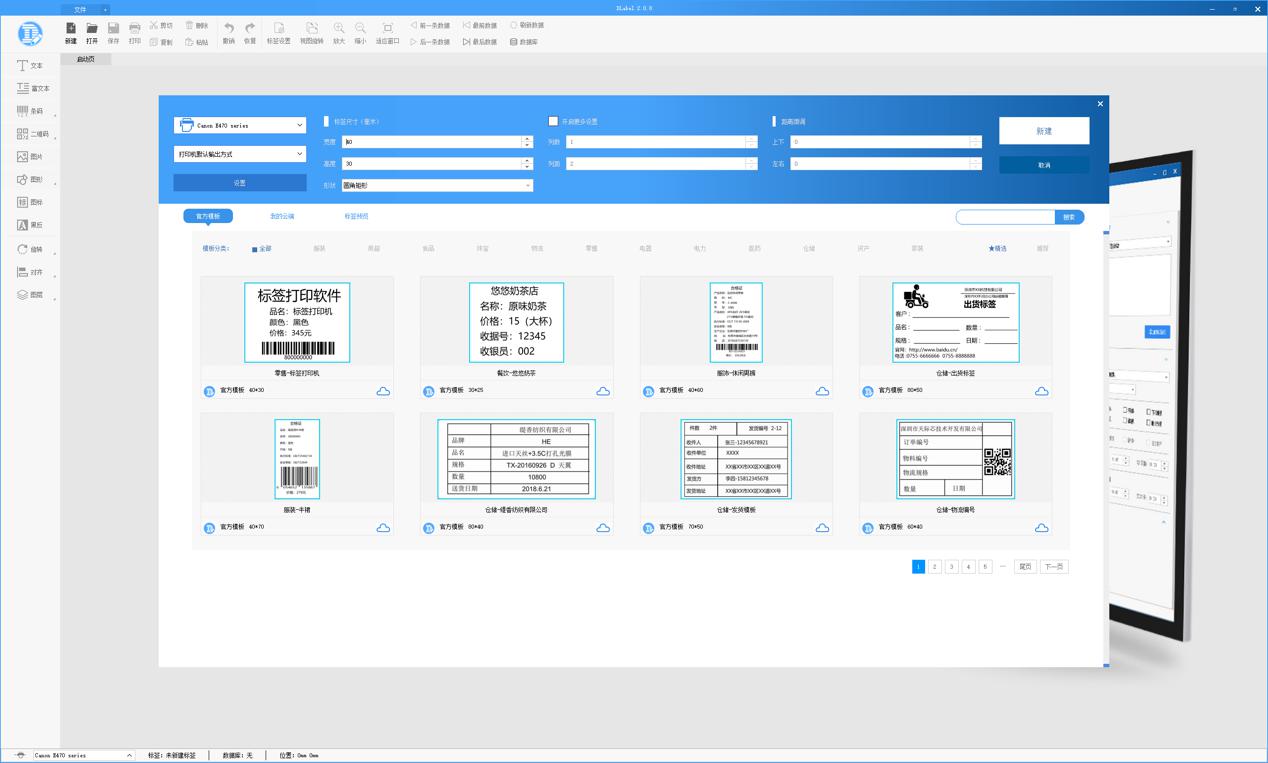Select the 文本 (Text) tool in sidebar
This screenshot has width=1268, height=763.
tap(30, 65)
